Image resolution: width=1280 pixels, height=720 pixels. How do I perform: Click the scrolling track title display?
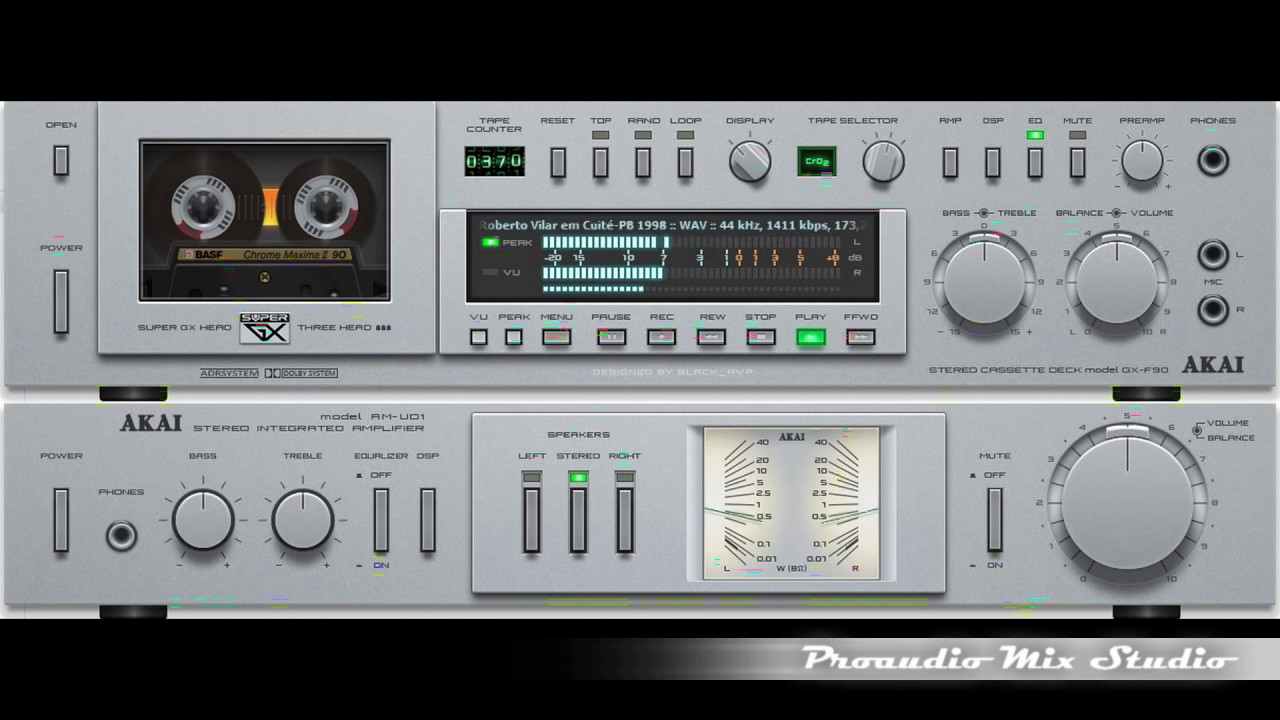pyautogui.click(x=672, y=226)
